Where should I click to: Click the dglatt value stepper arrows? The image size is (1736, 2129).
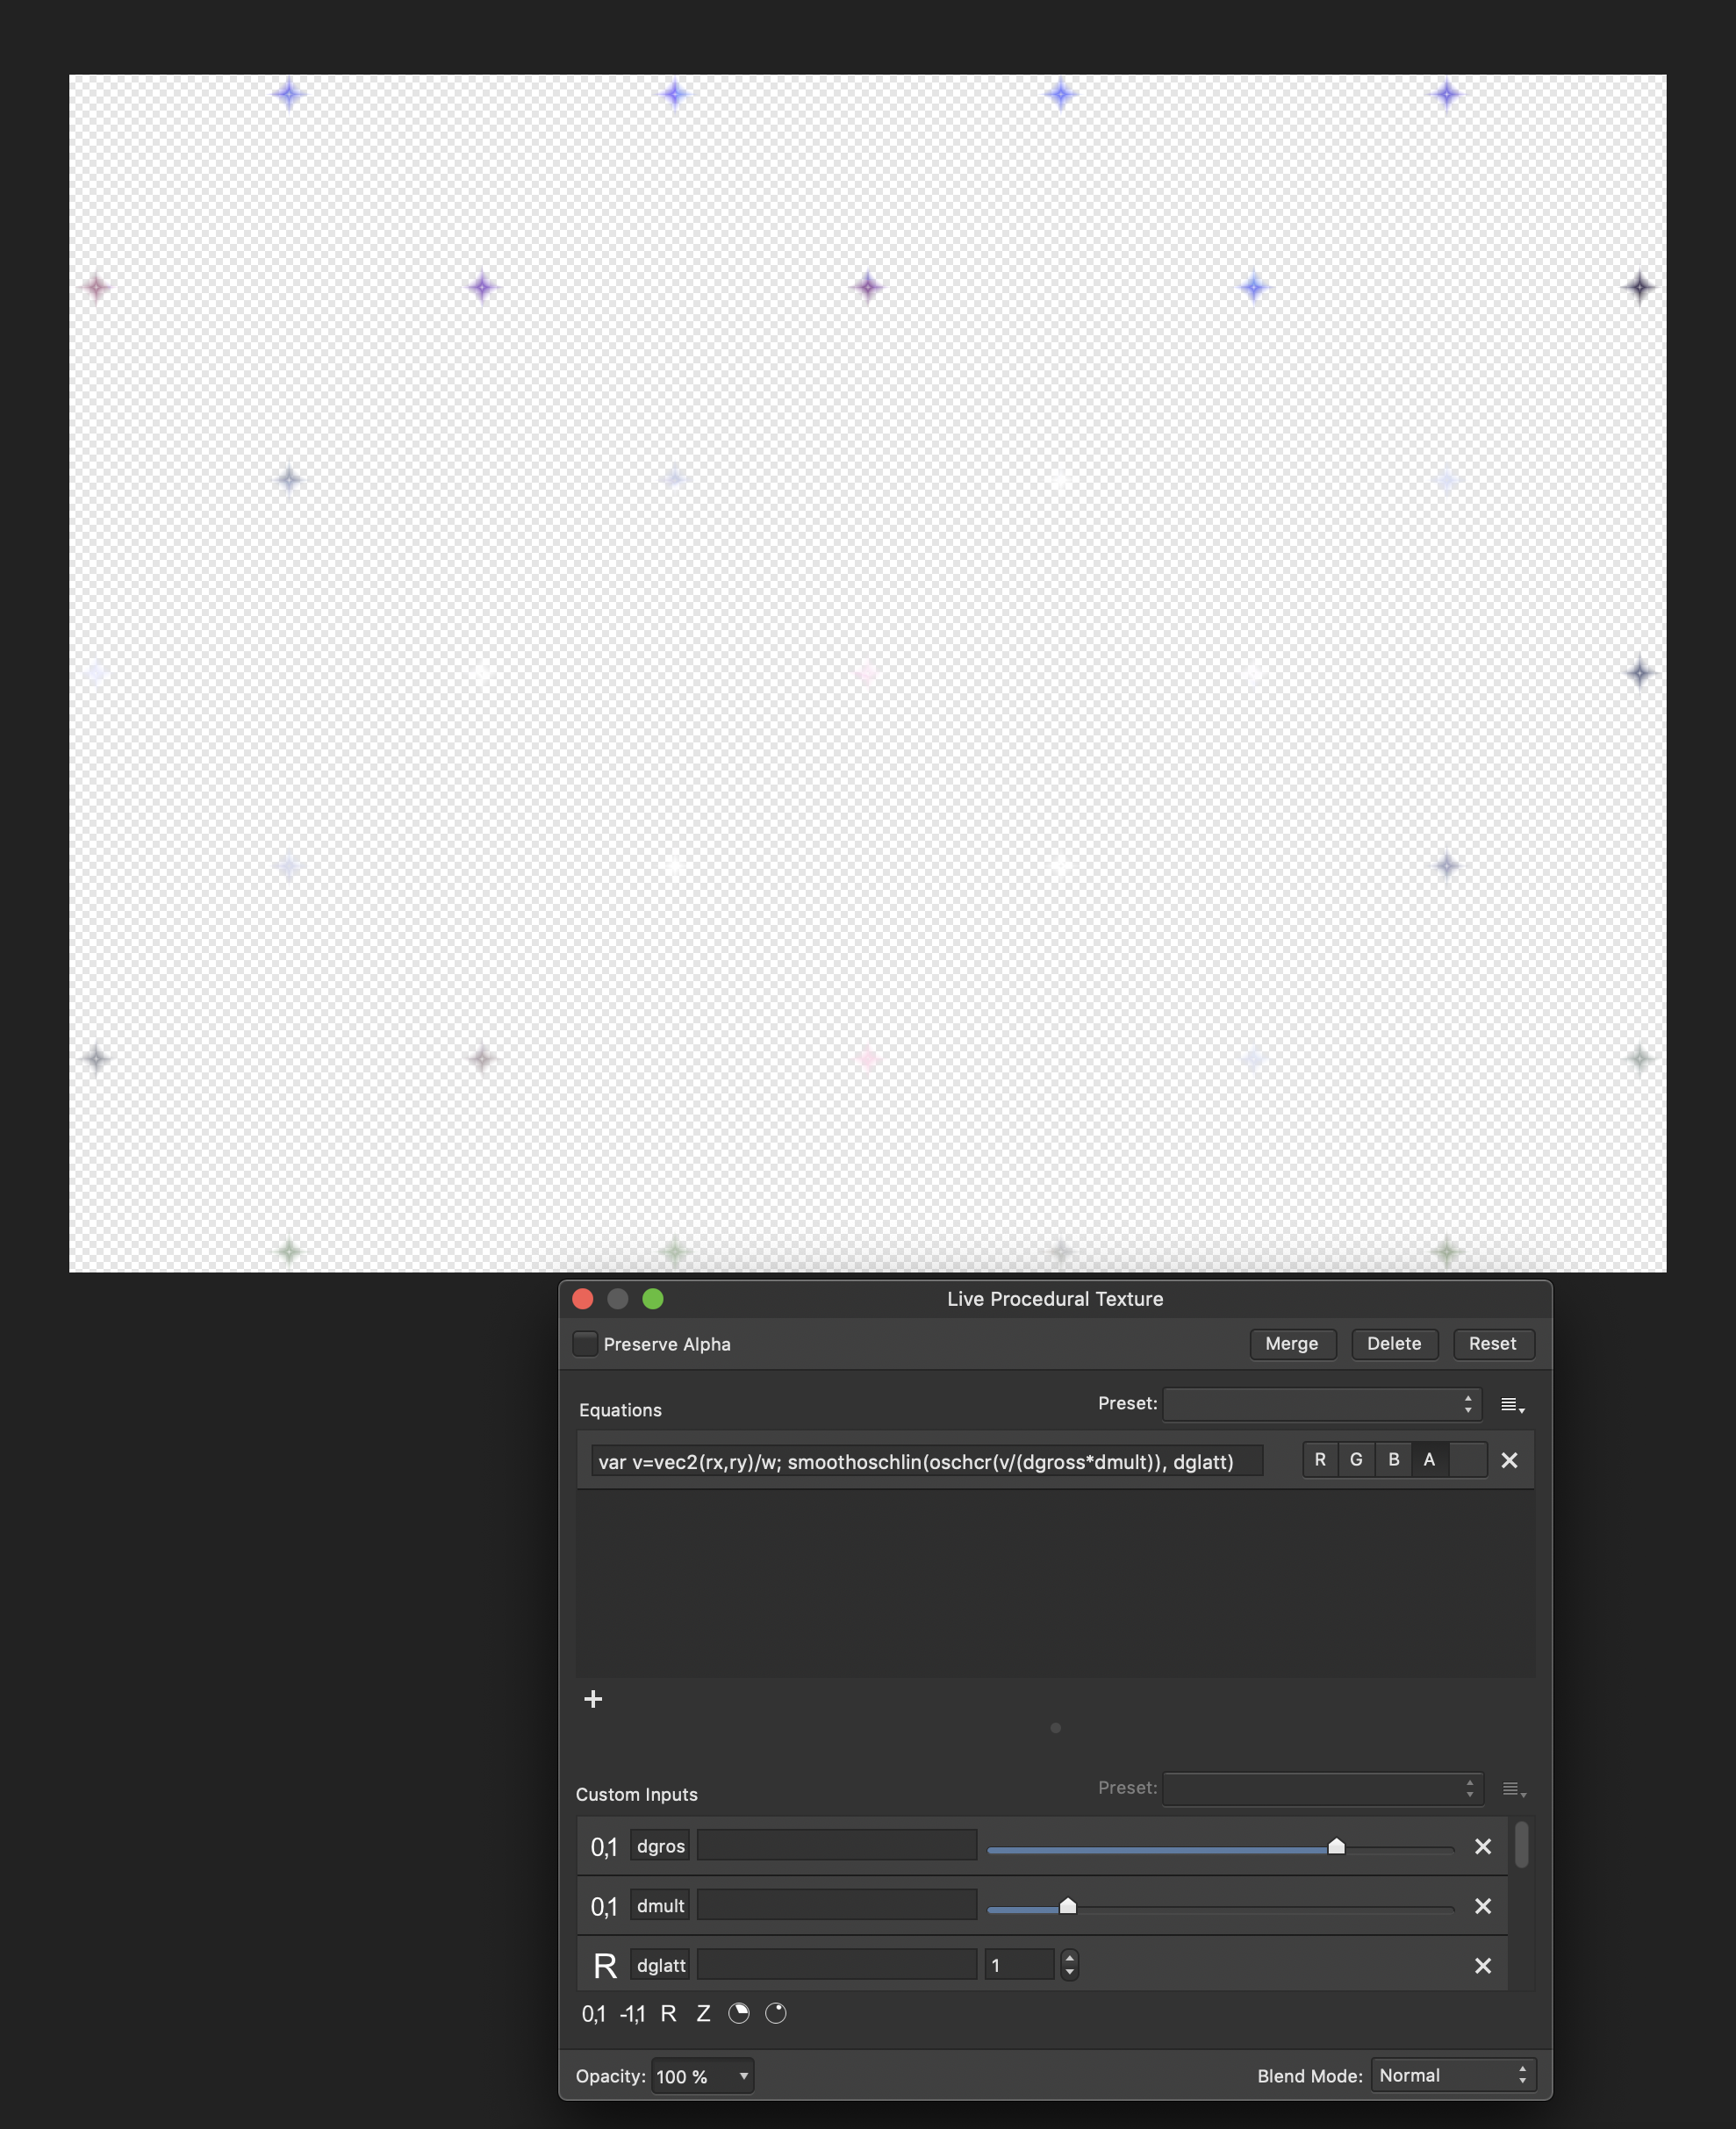click(x=1069, y=1965)
